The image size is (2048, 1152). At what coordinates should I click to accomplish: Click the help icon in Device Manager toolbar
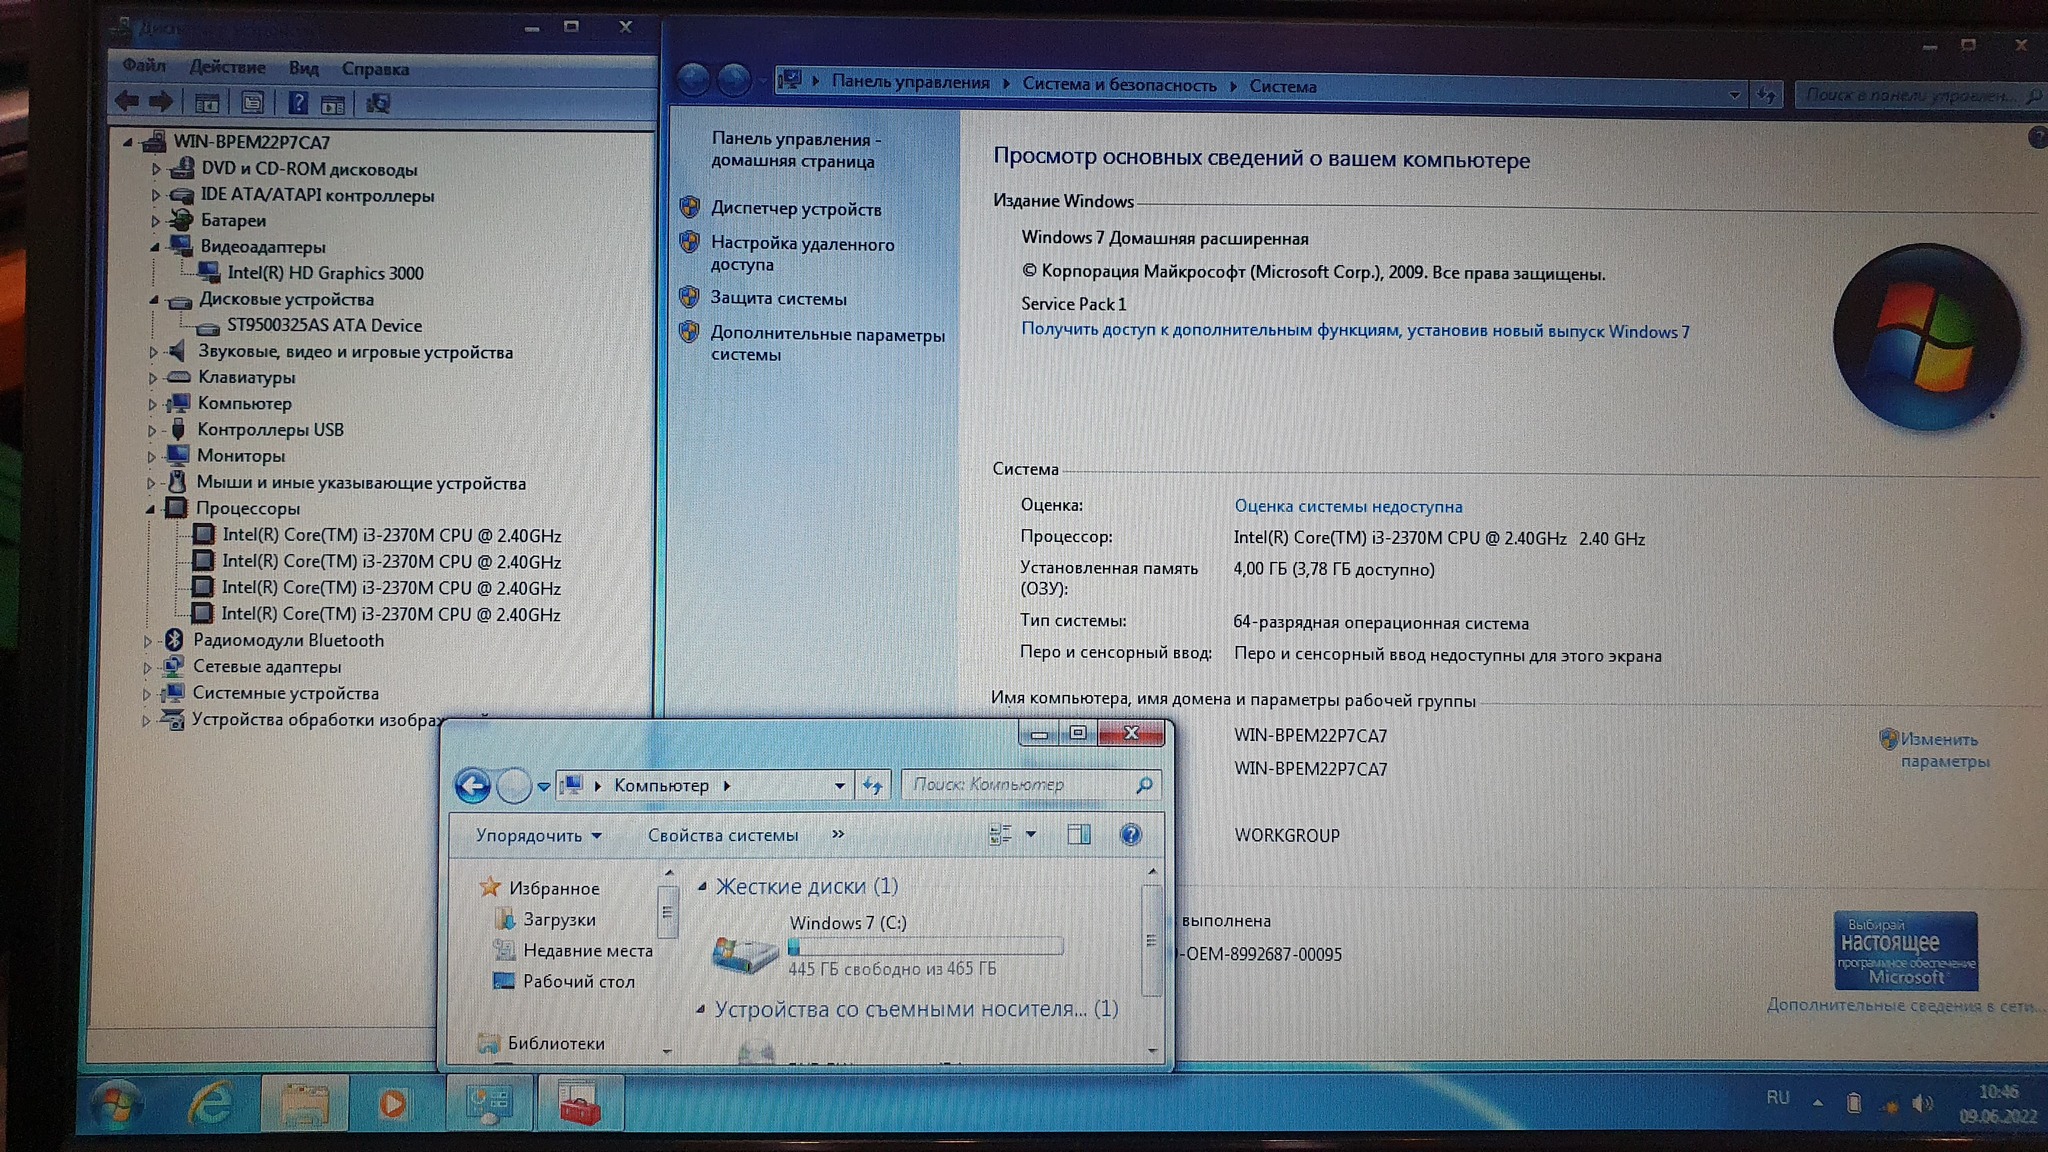coord(298,102)
